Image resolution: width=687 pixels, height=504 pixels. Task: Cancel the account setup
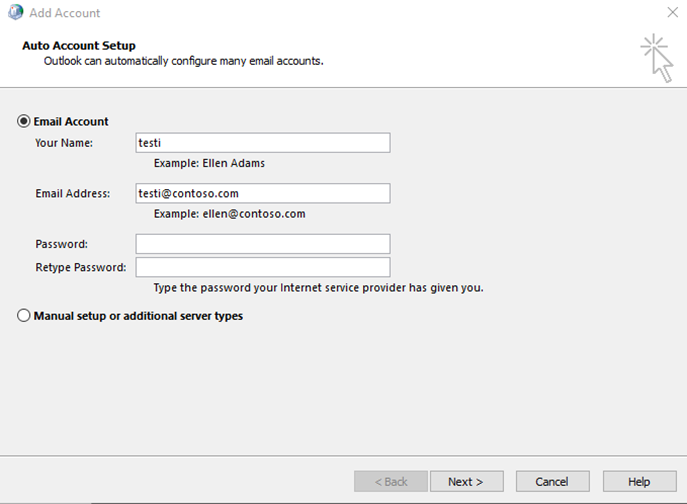coord(552,482)
